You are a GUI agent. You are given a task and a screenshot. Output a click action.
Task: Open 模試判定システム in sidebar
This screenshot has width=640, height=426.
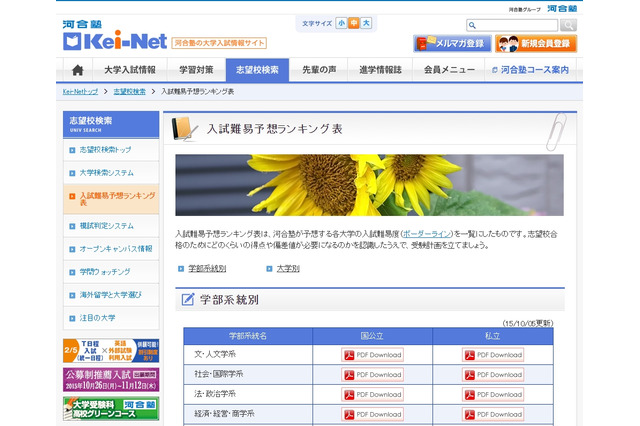(x=111, y=226)
